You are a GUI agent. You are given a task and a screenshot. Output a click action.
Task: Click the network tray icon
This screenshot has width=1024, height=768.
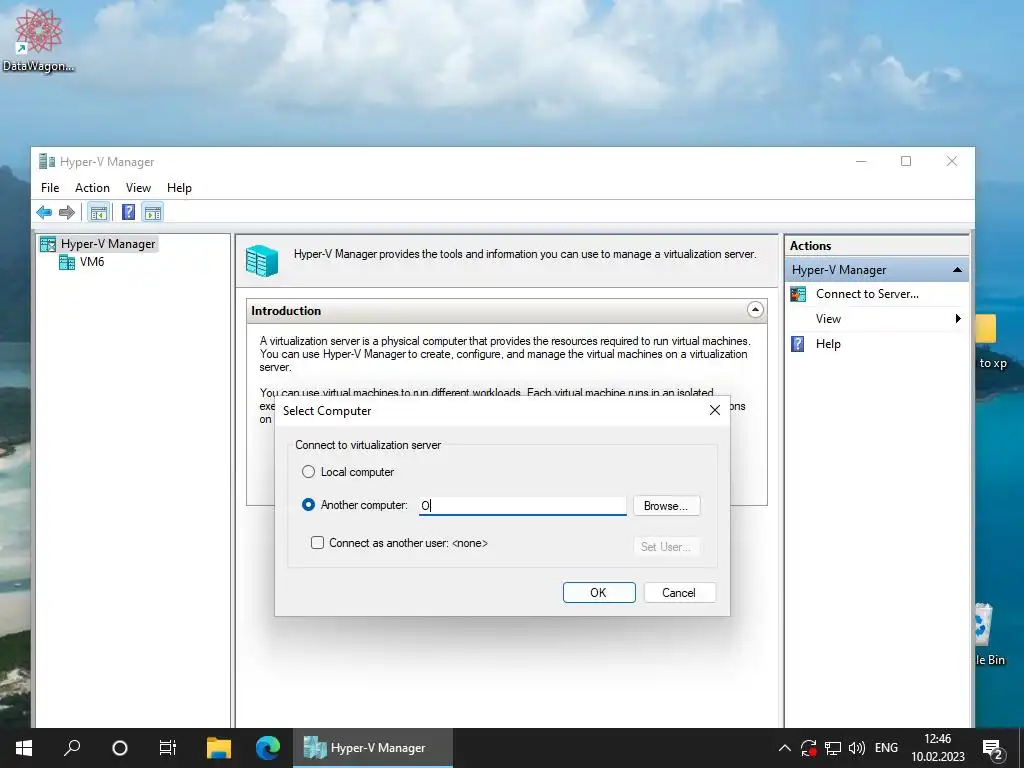point(833,748)
